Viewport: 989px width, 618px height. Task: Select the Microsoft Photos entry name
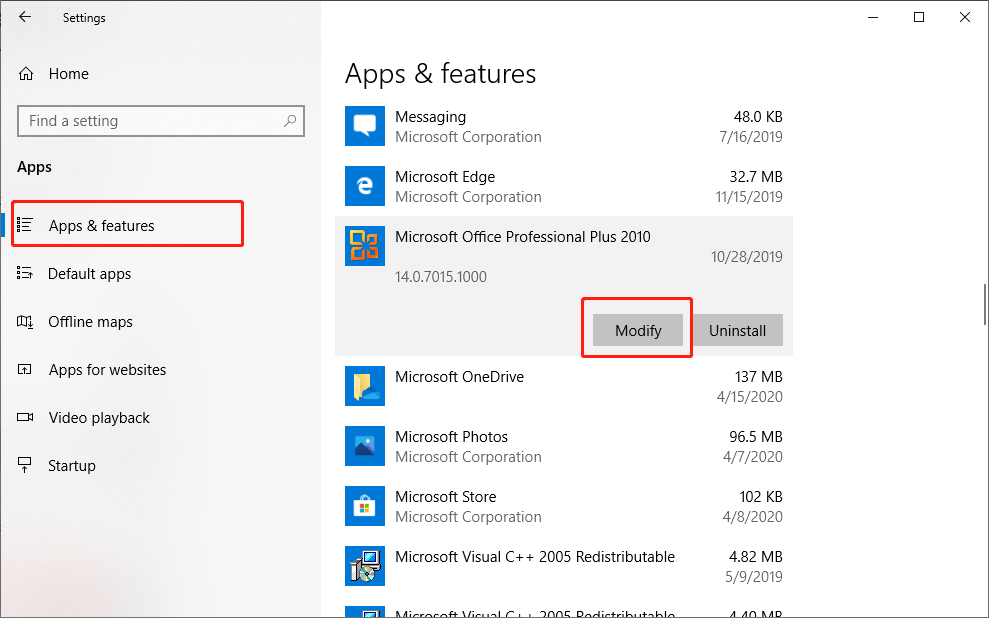coord(451,436)
